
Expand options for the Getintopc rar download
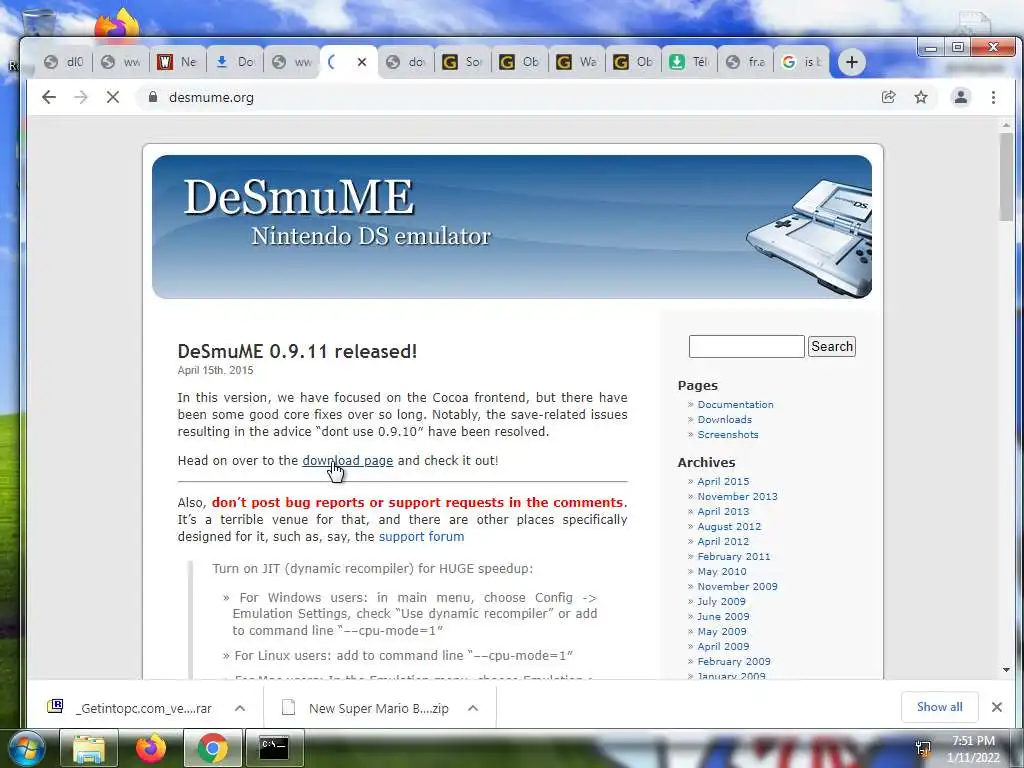tap(240, 708)
